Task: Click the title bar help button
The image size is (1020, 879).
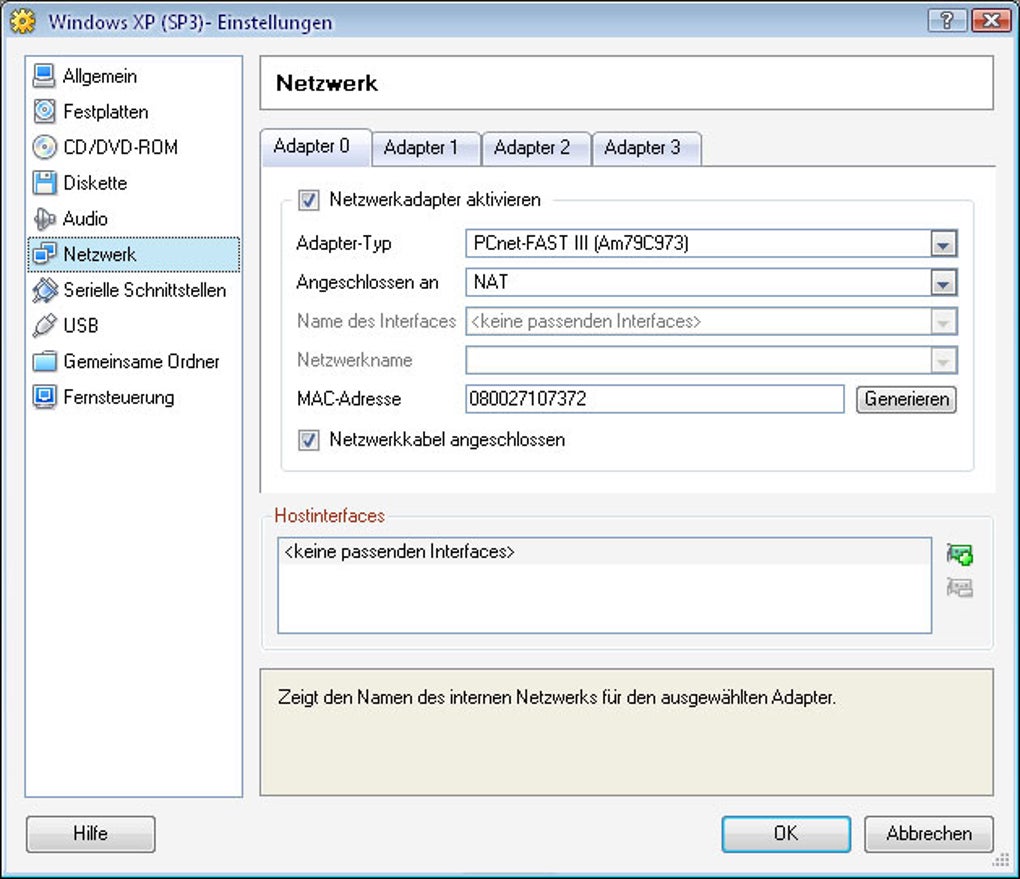Action: [x=945, y=20]
